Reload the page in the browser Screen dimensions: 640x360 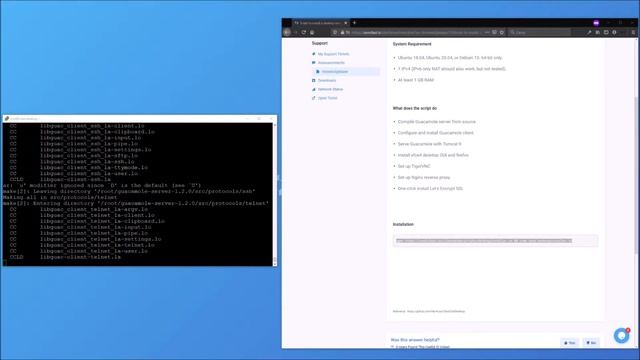point(304,32)
